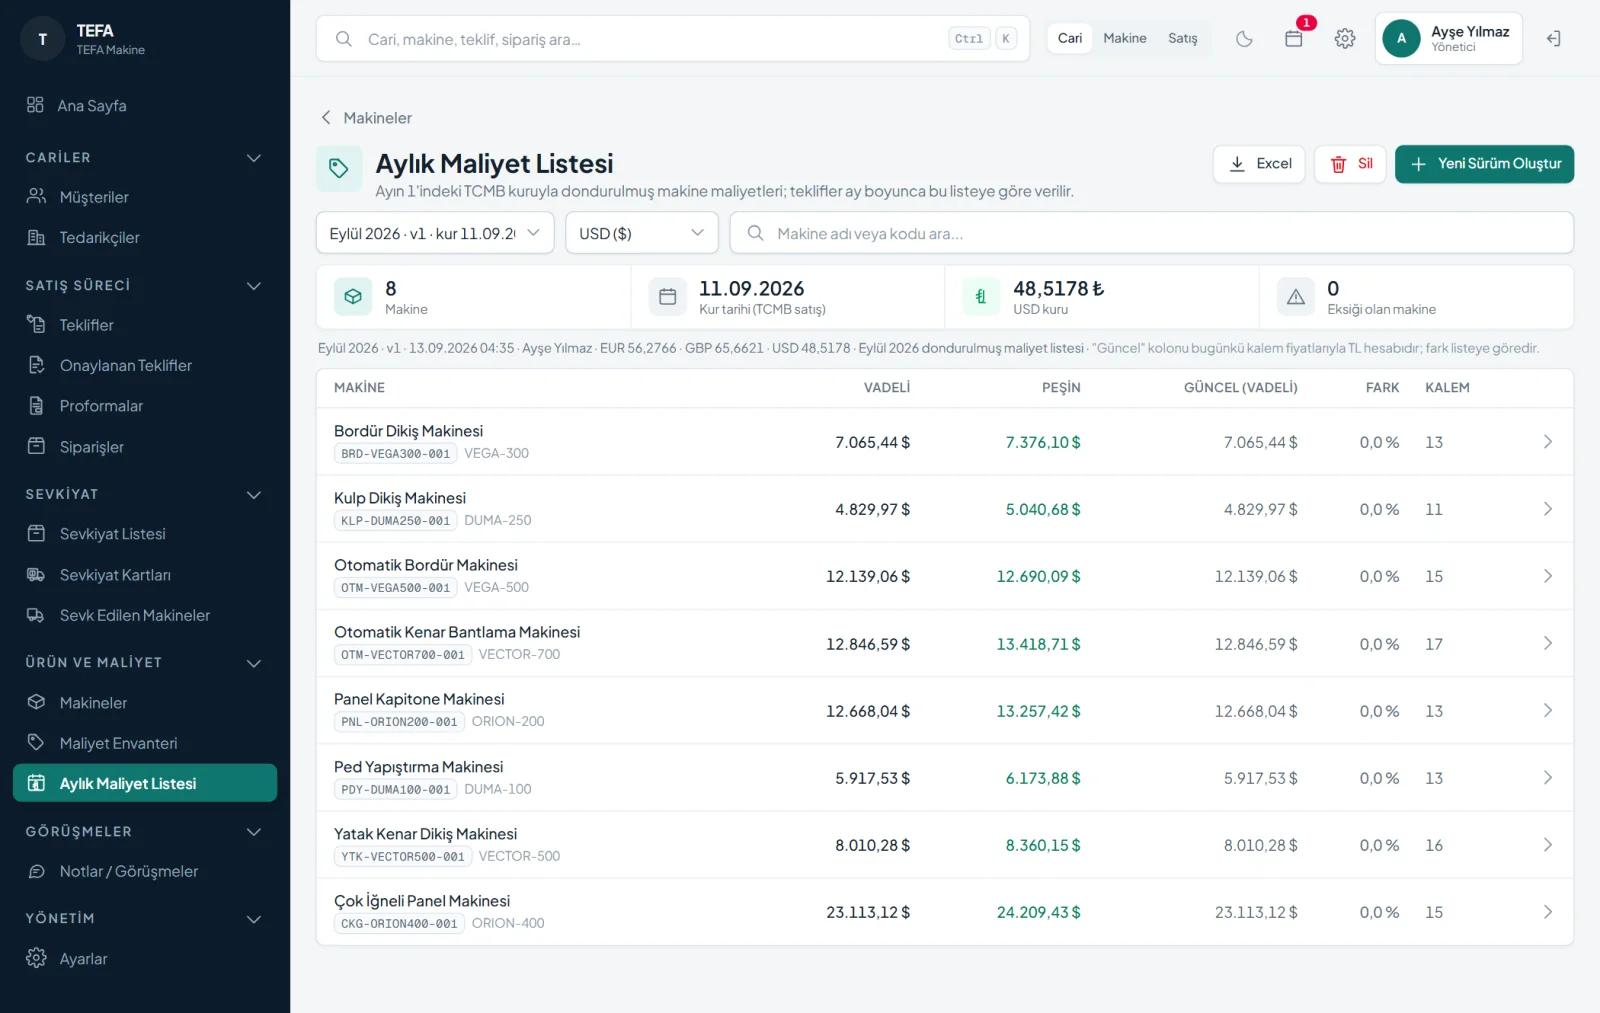
Task: Click Yeni Sürüm Oluştur button
Action: (1484, 164)
